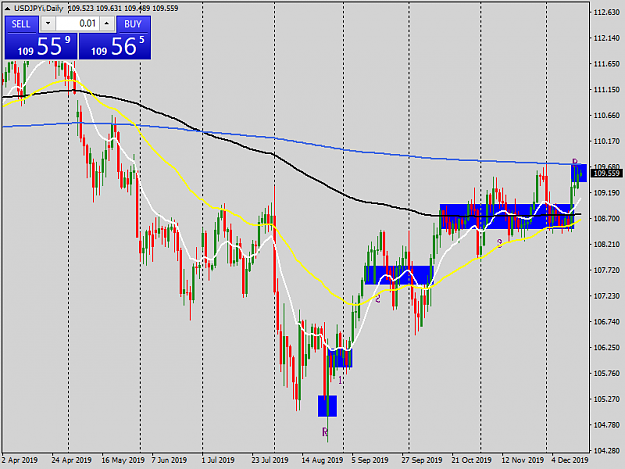Click the SELL button in one-click panel
Screen dimensions: 625x469
(21, 24)
